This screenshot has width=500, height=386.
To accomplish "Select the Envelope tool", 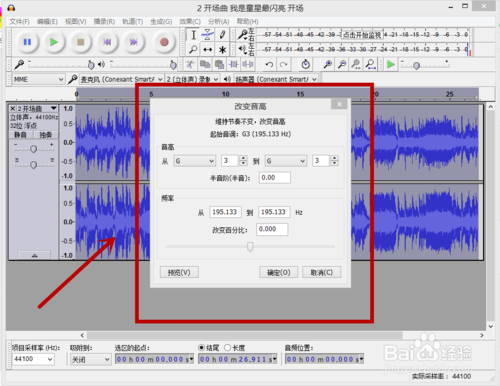I will [x=208, y=35].
